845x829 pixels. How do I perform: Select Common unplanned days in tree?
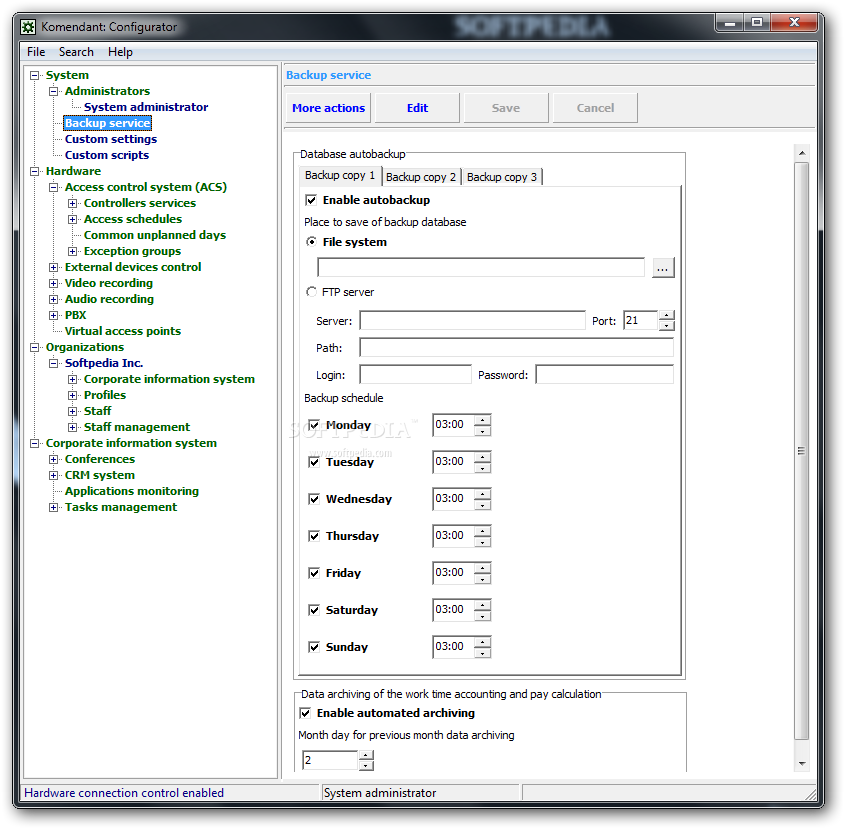point(155,236)
